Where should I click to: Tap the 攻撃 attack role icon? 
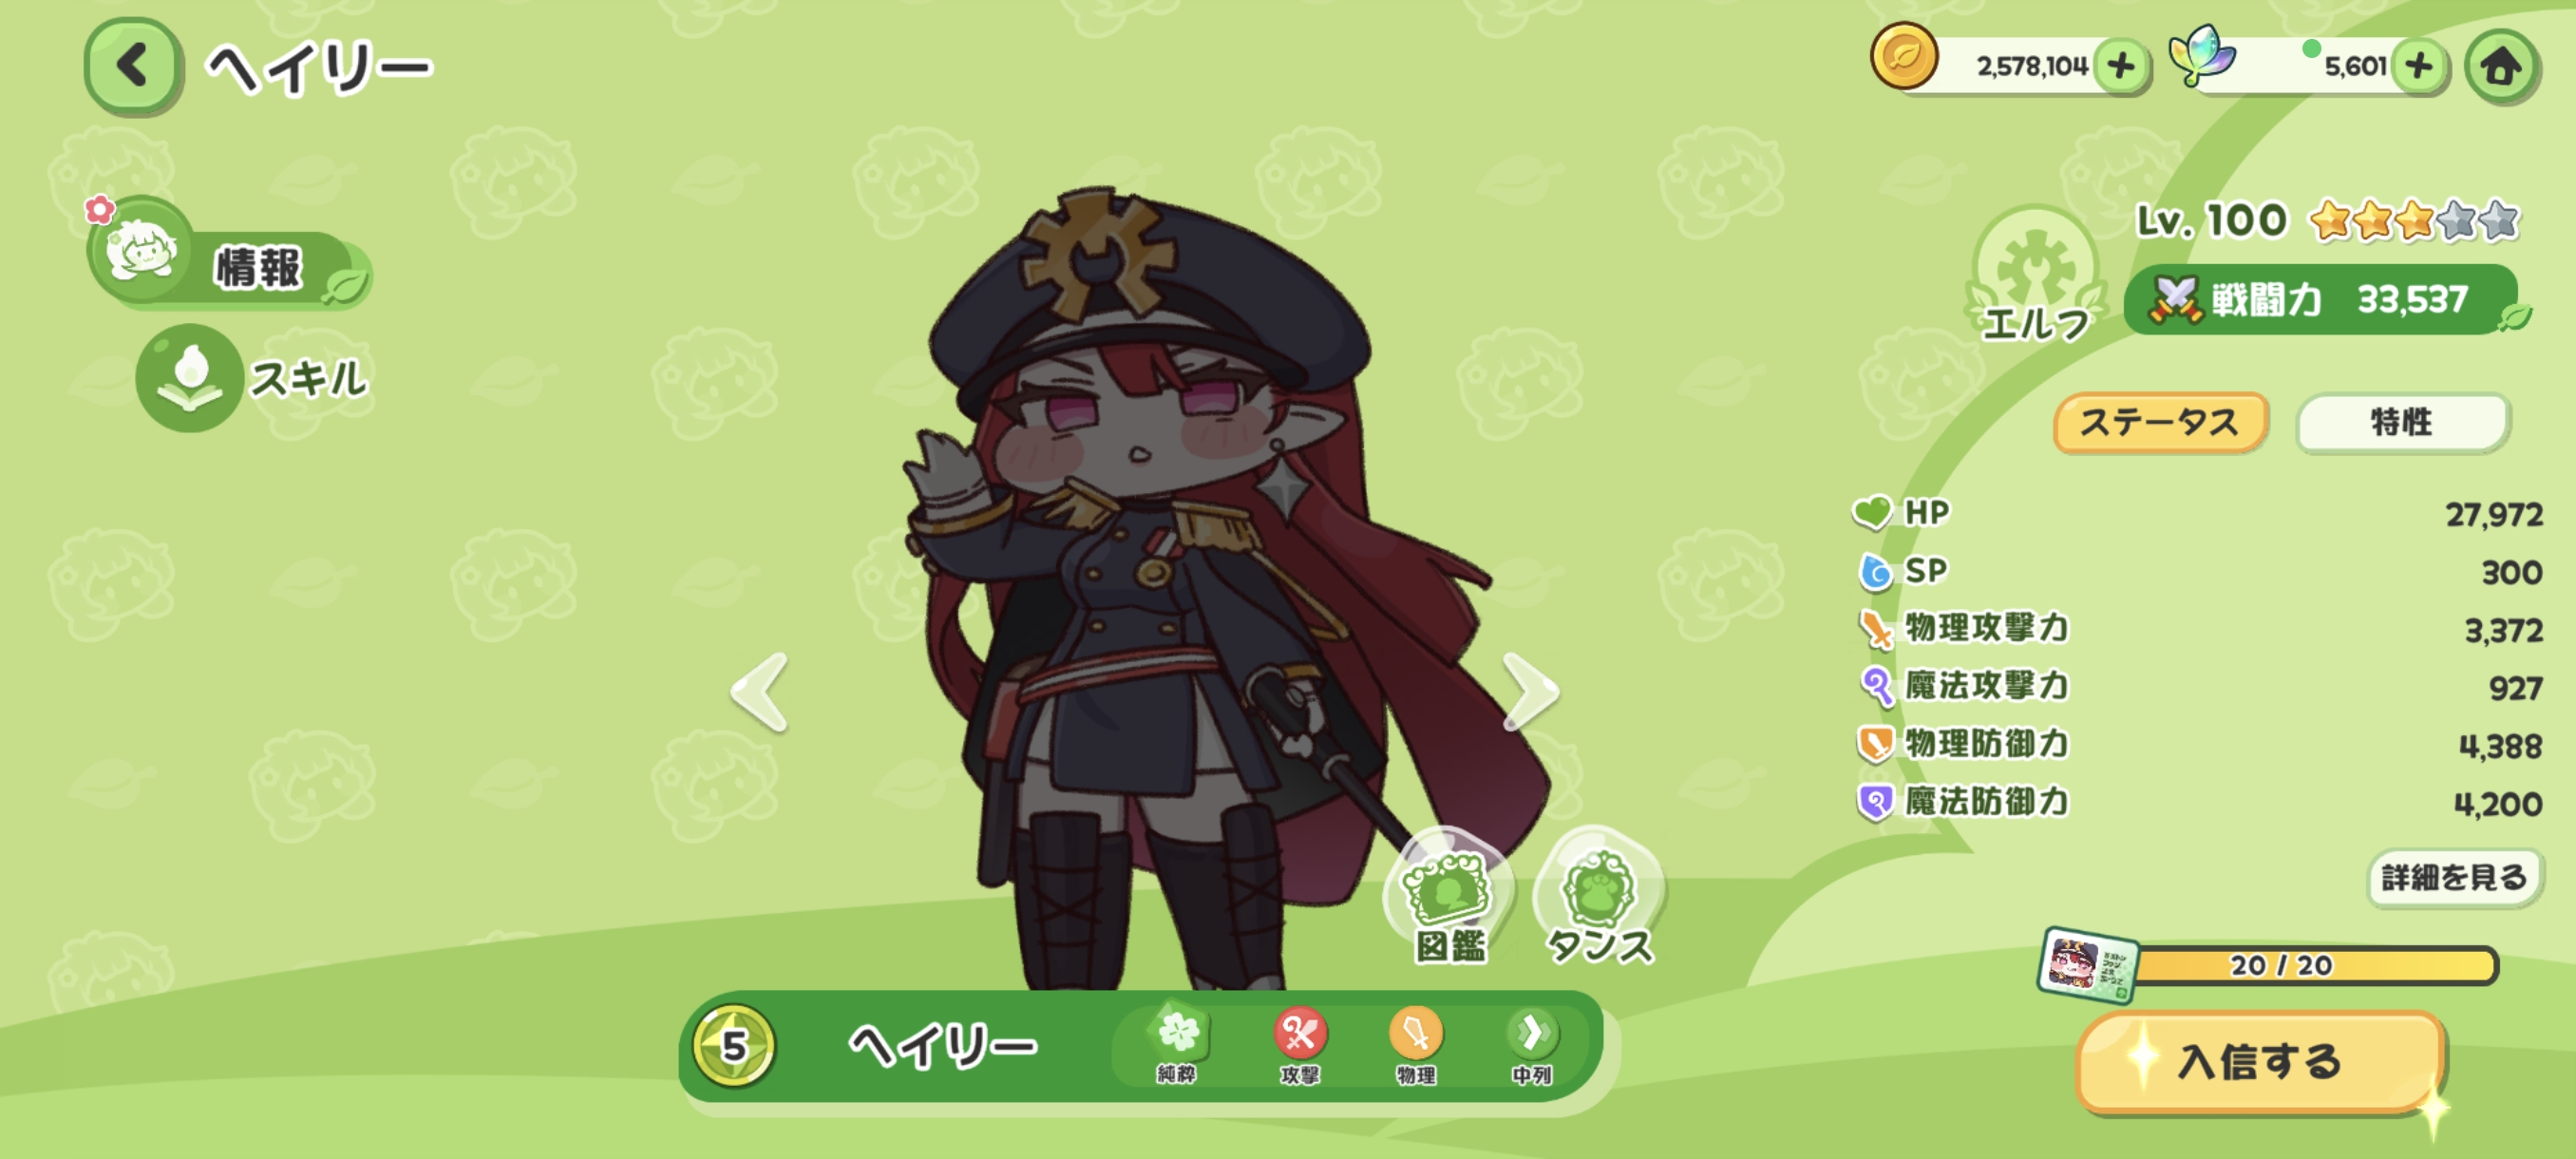pos(1300,1046)
